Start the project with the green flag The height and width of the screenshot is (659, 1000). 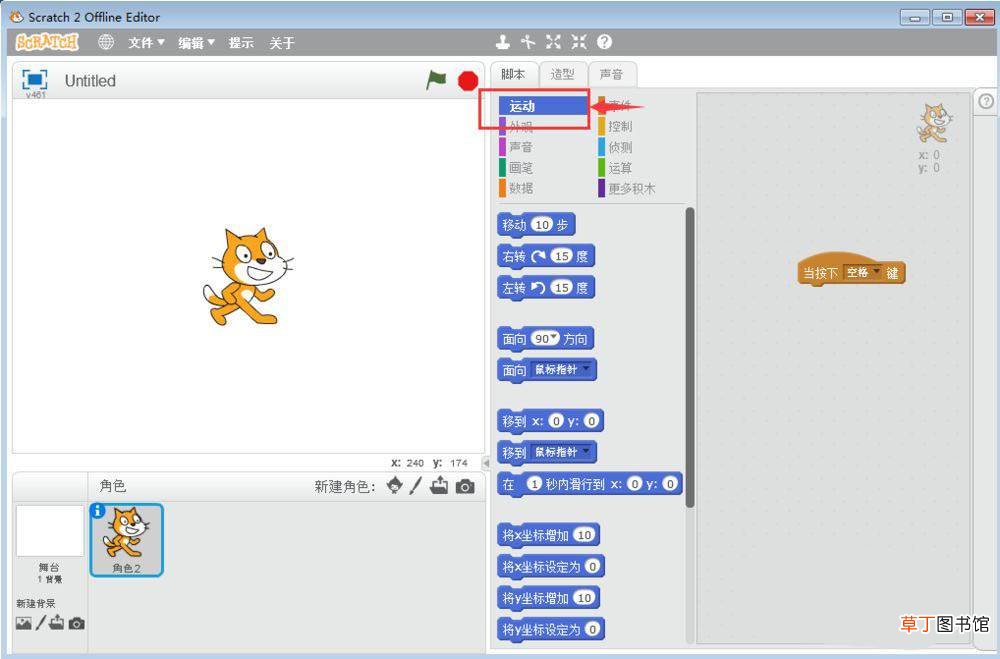coord(436,80)
